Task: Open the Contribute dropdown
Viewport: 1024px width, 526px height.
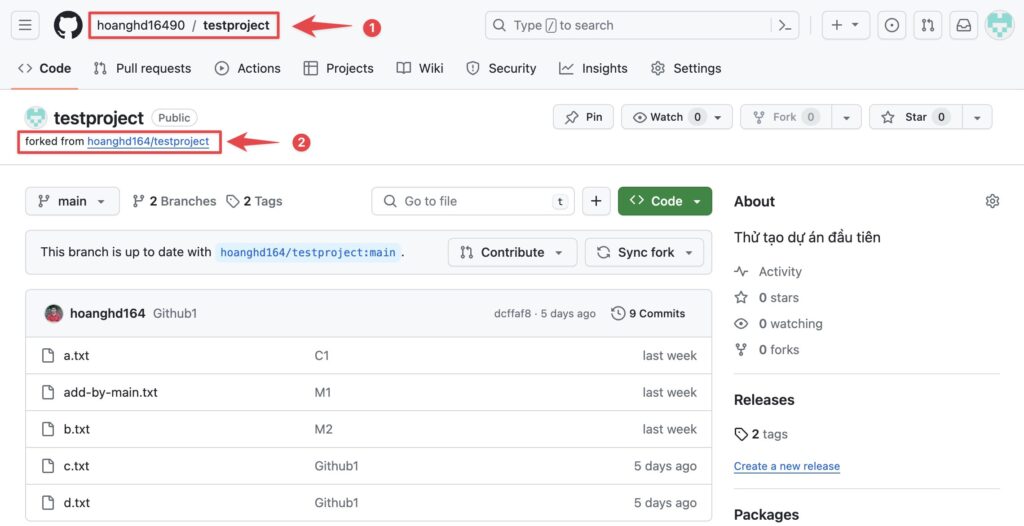Action: tap(512, 252)
